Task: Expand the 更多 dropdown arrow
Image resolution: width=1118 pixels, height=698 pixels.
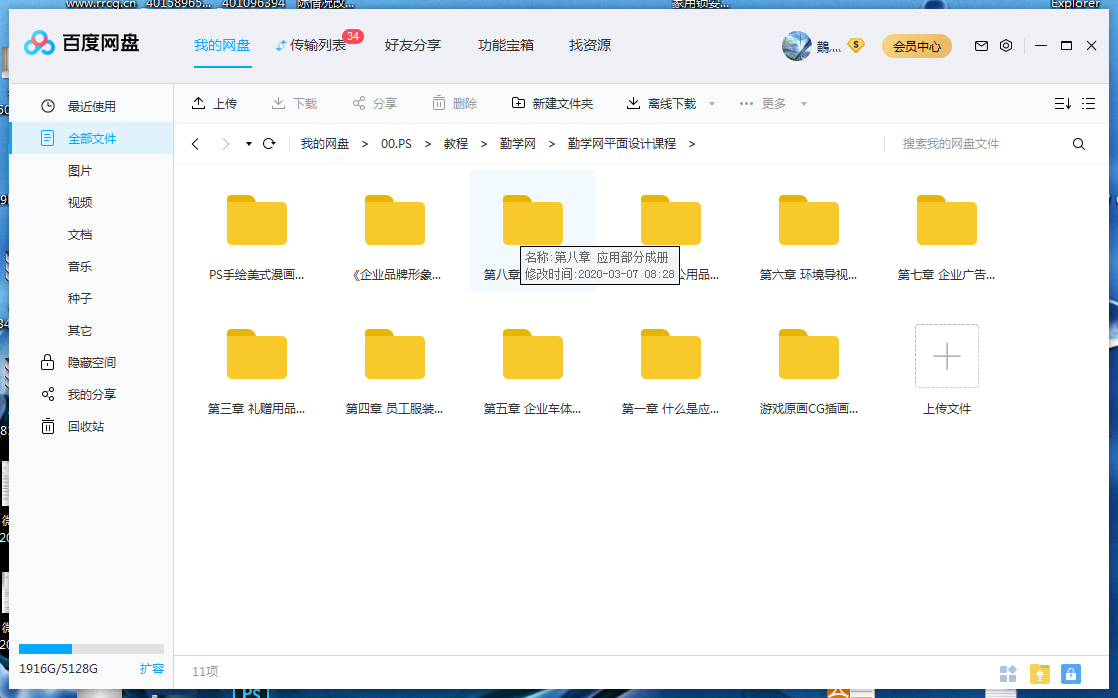Action: tap(804, 104)
